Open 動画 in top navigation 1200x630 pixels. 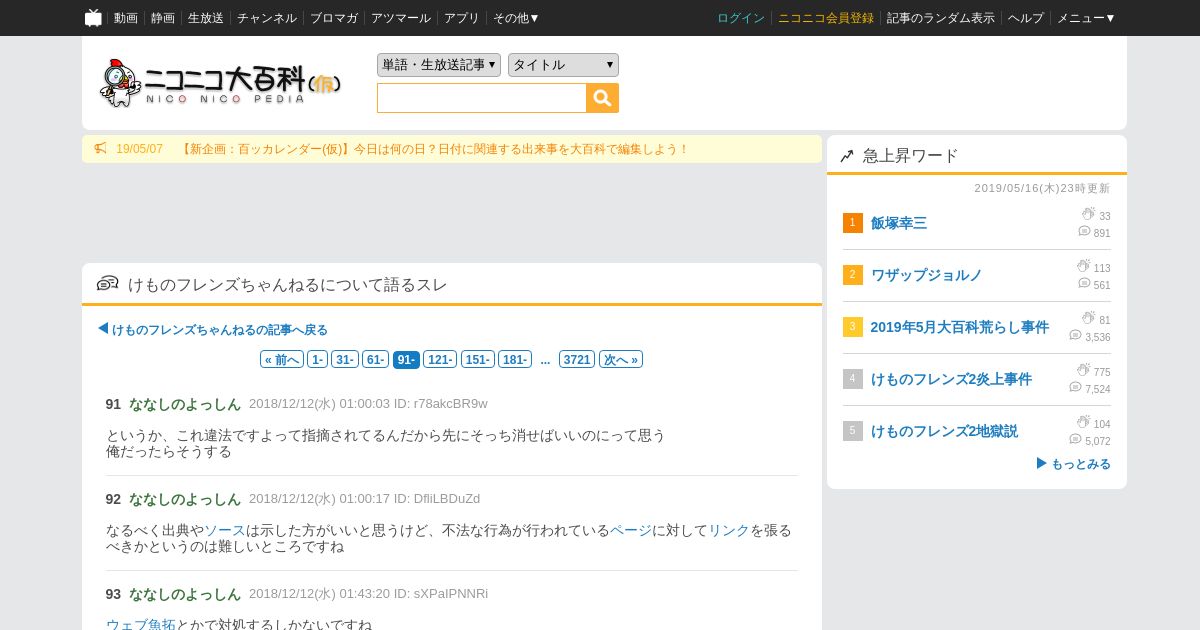[x=126, y=18]
